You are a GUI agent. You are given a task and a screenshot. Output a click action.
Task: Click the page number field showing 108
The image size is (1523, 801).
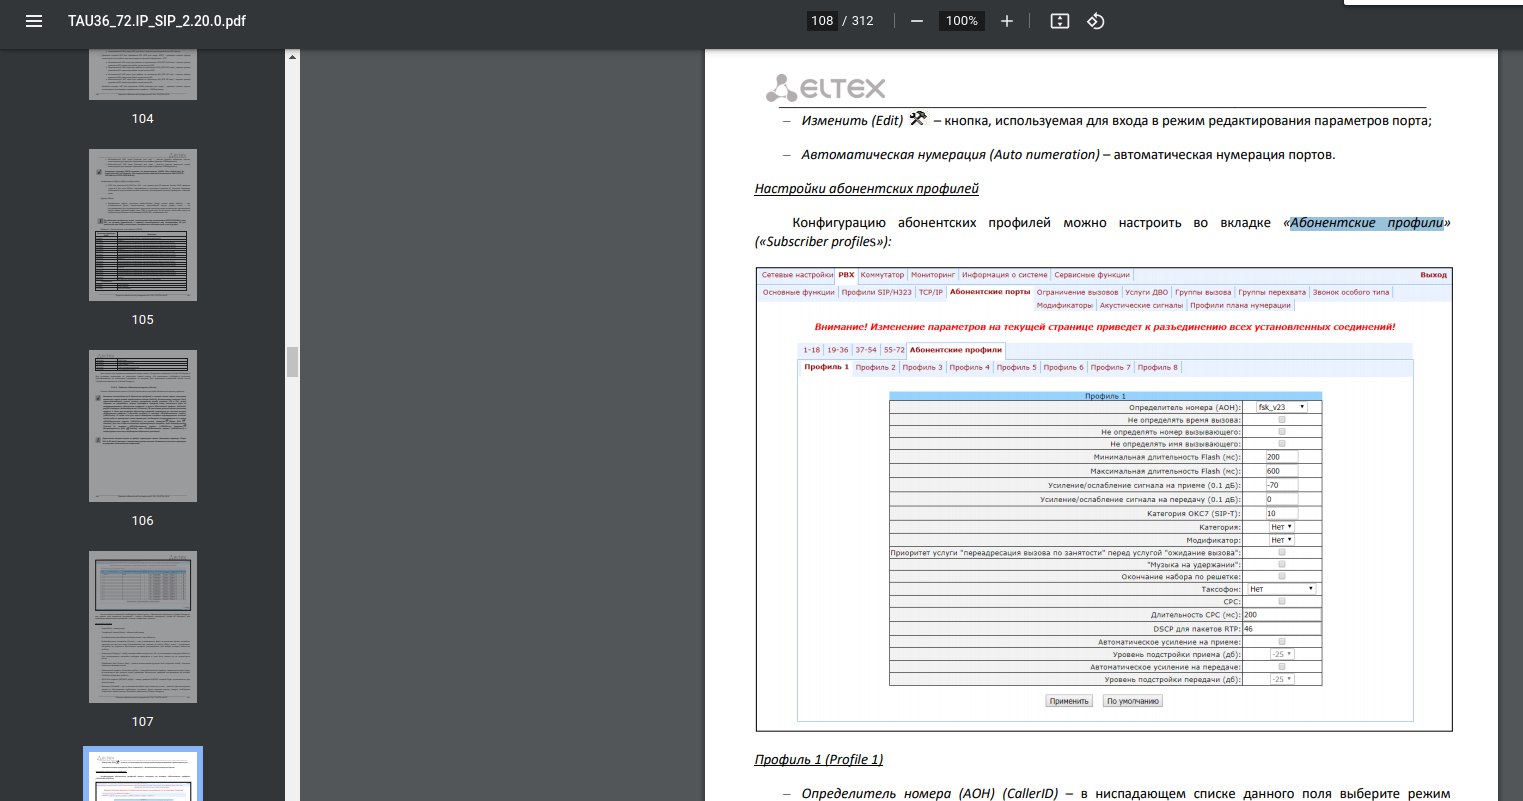(x=822, y=21)
